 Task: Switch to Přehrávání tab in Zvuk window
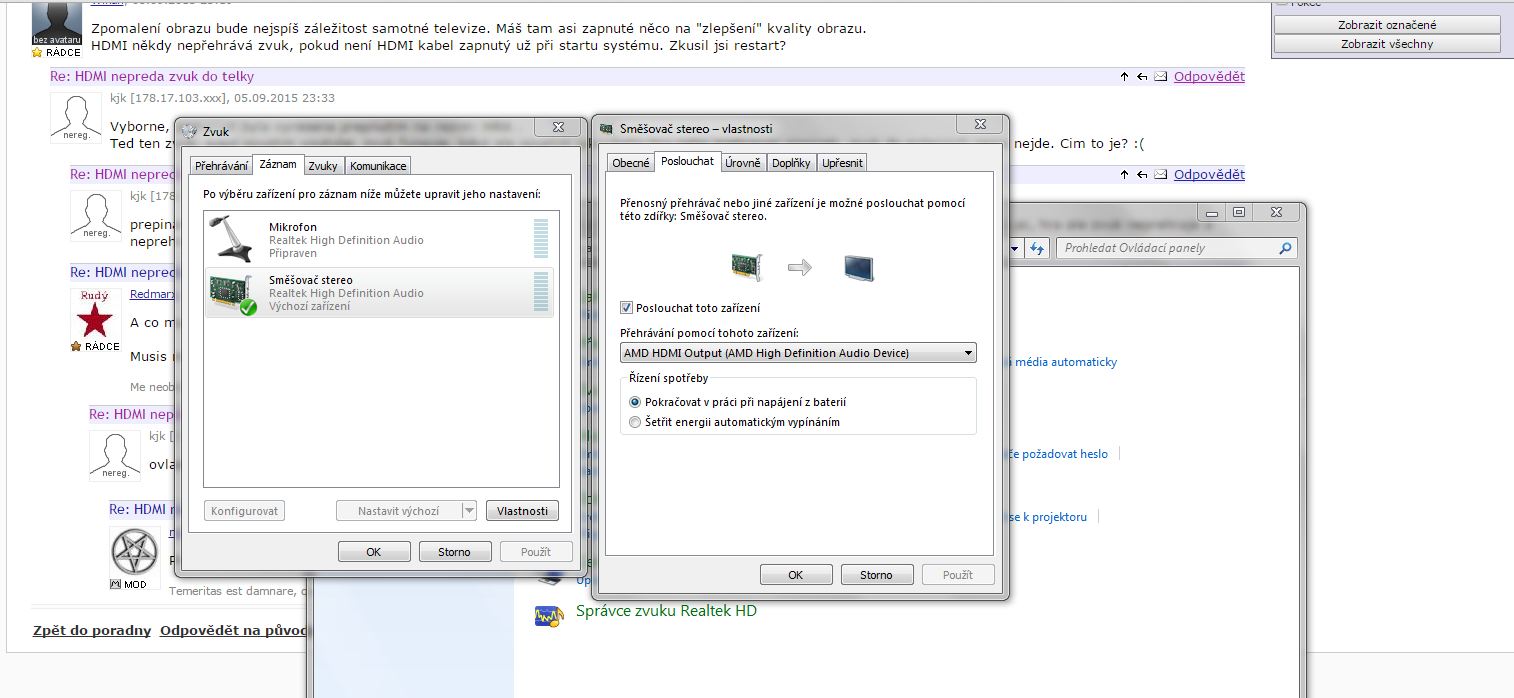click(222, 166)
